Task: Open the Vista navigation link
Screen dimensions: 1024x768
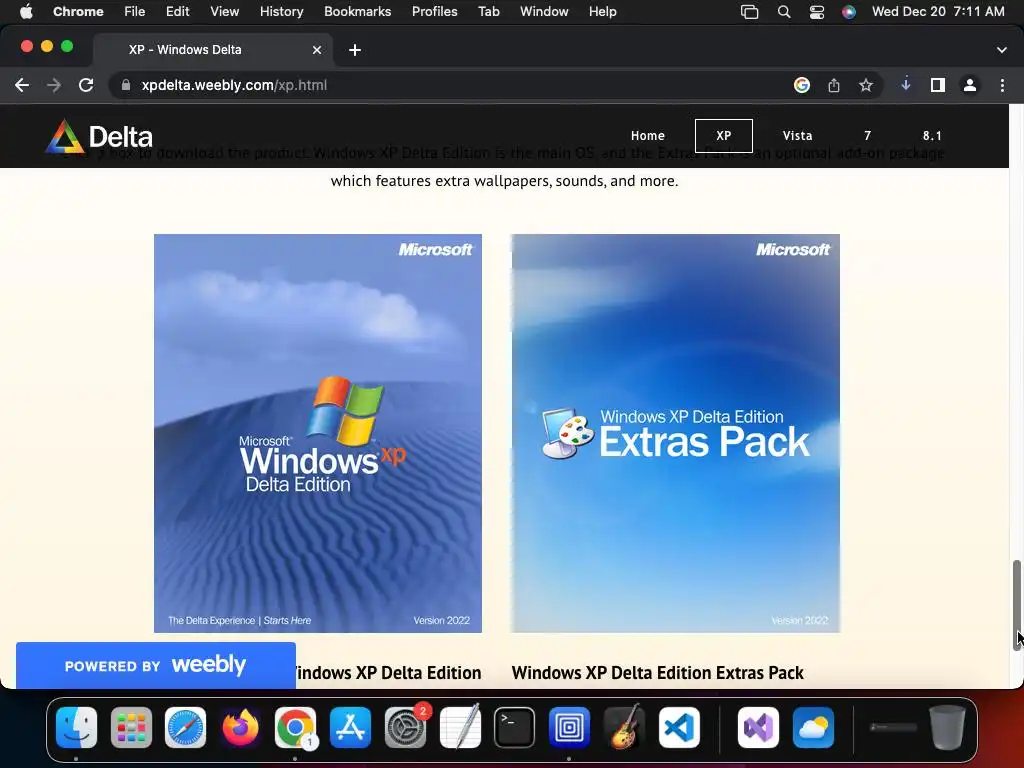Action: coord(797,136)
